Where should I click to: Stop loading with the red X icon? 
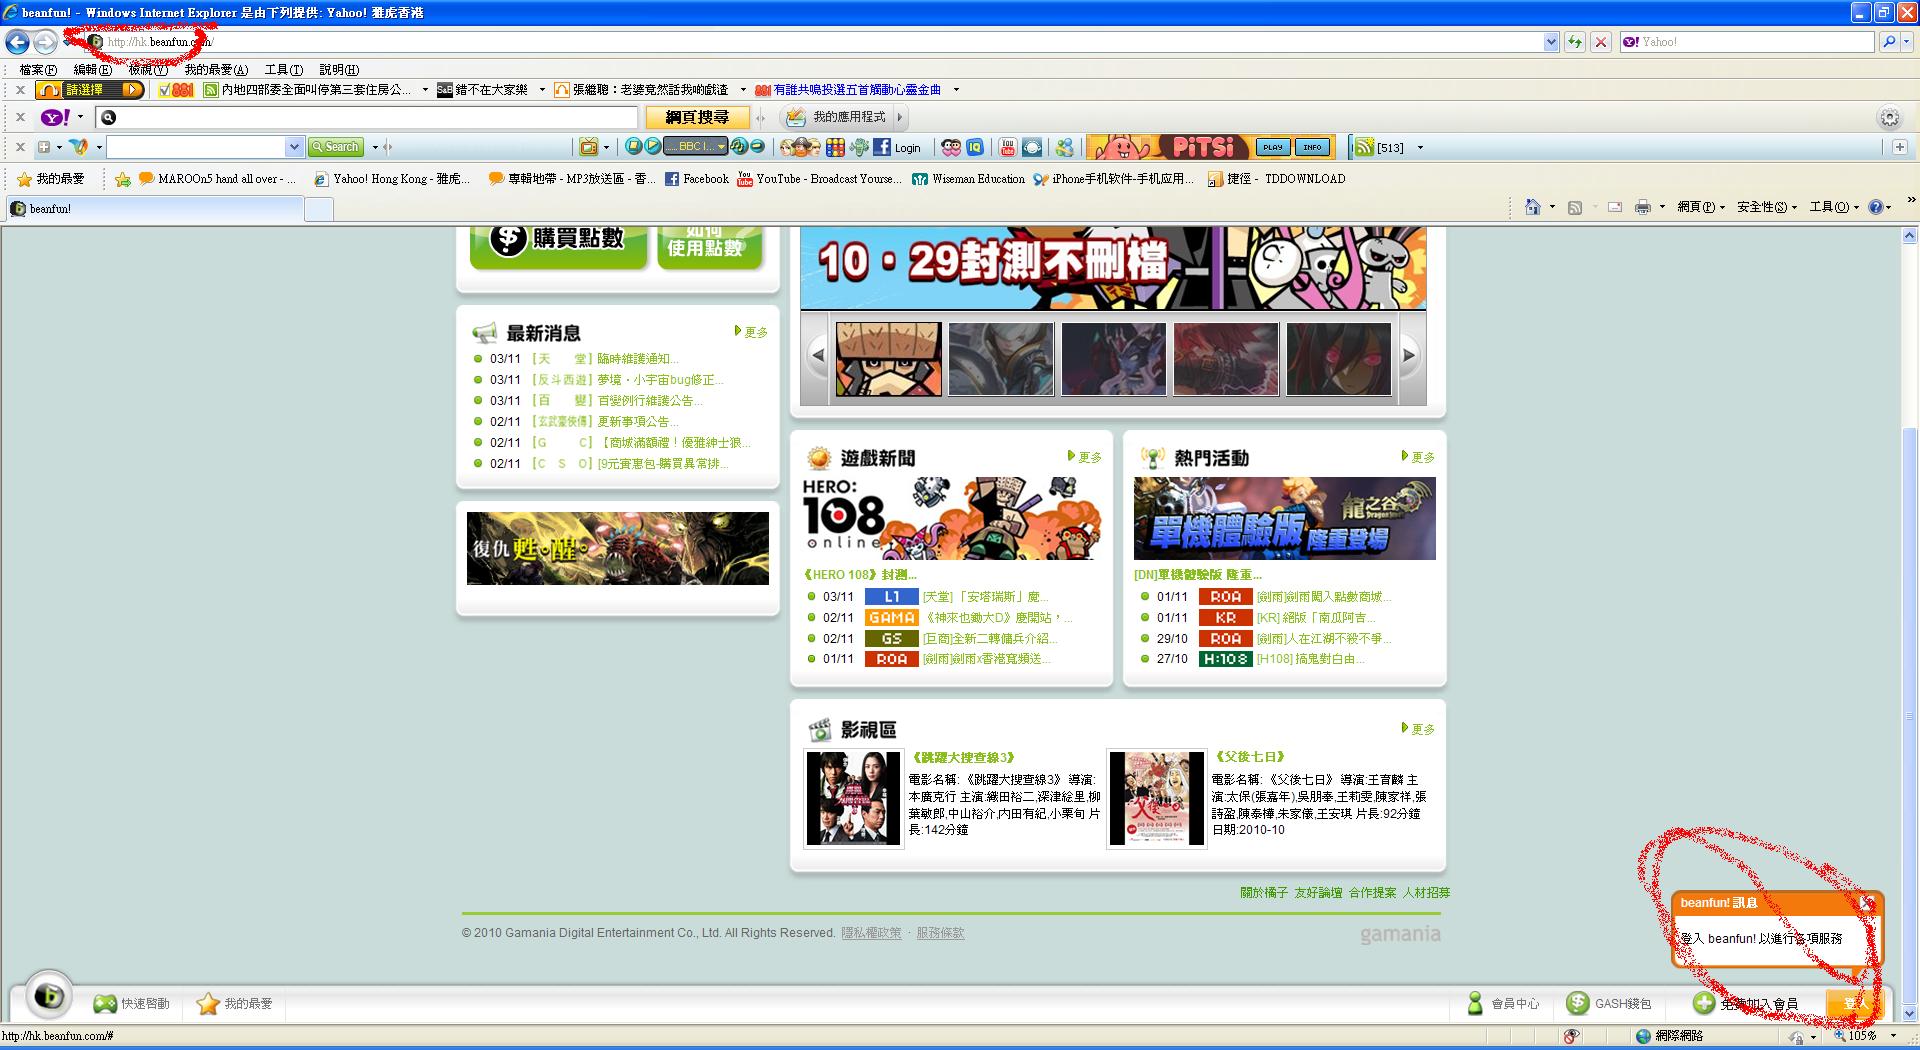click(1601, 42)
